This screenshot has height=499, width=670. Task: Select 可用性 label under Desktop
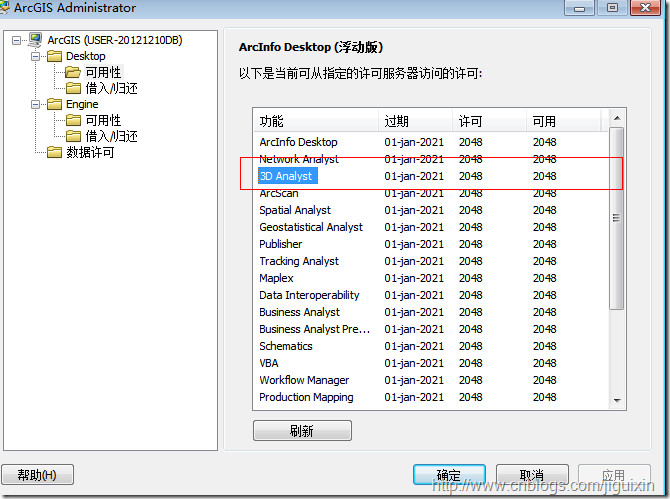click(x=103, y=72)
